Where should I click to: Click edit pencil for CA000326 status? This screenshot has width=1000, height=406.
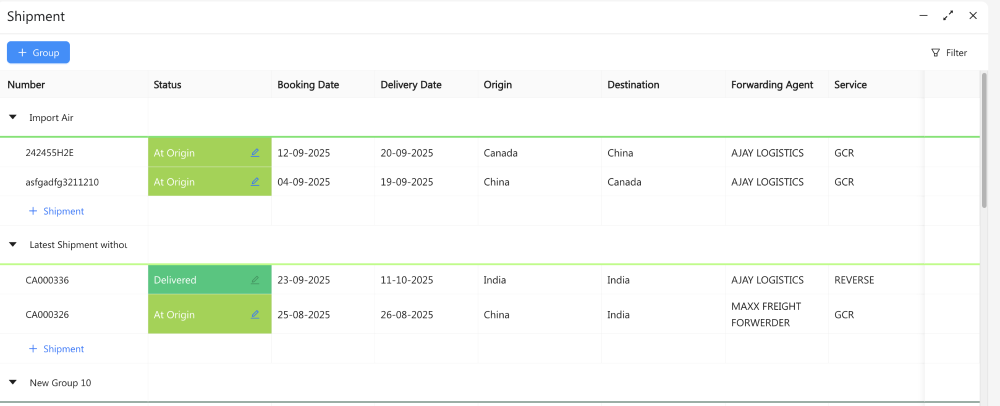tap(255, 314)
